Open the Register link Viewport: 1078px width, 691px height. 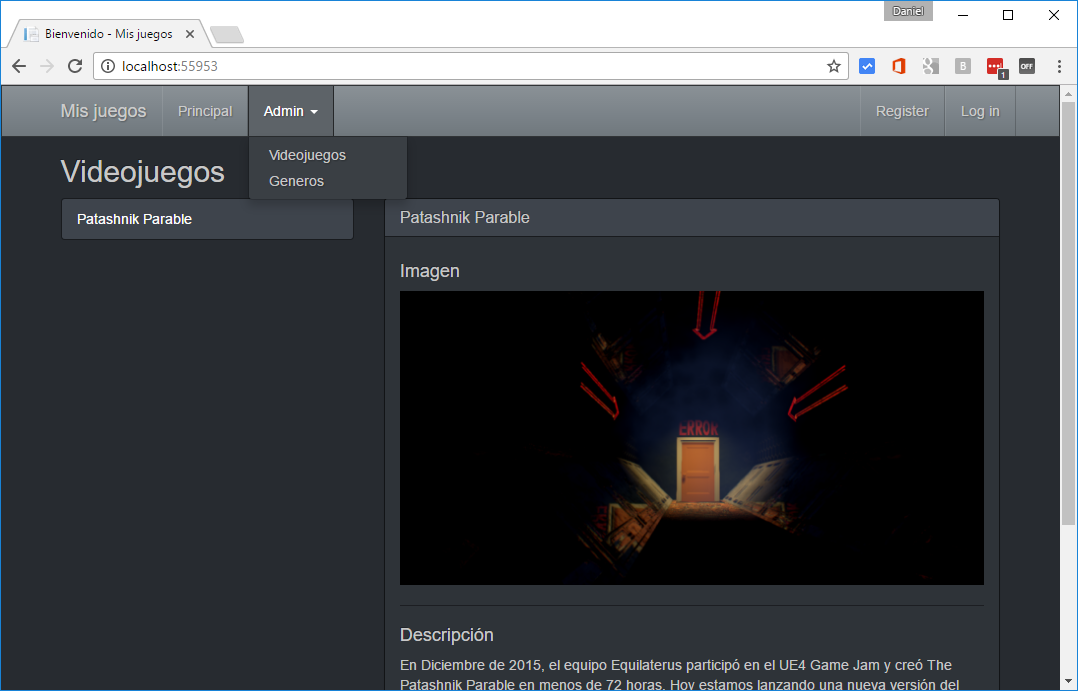tap(902, 111)
